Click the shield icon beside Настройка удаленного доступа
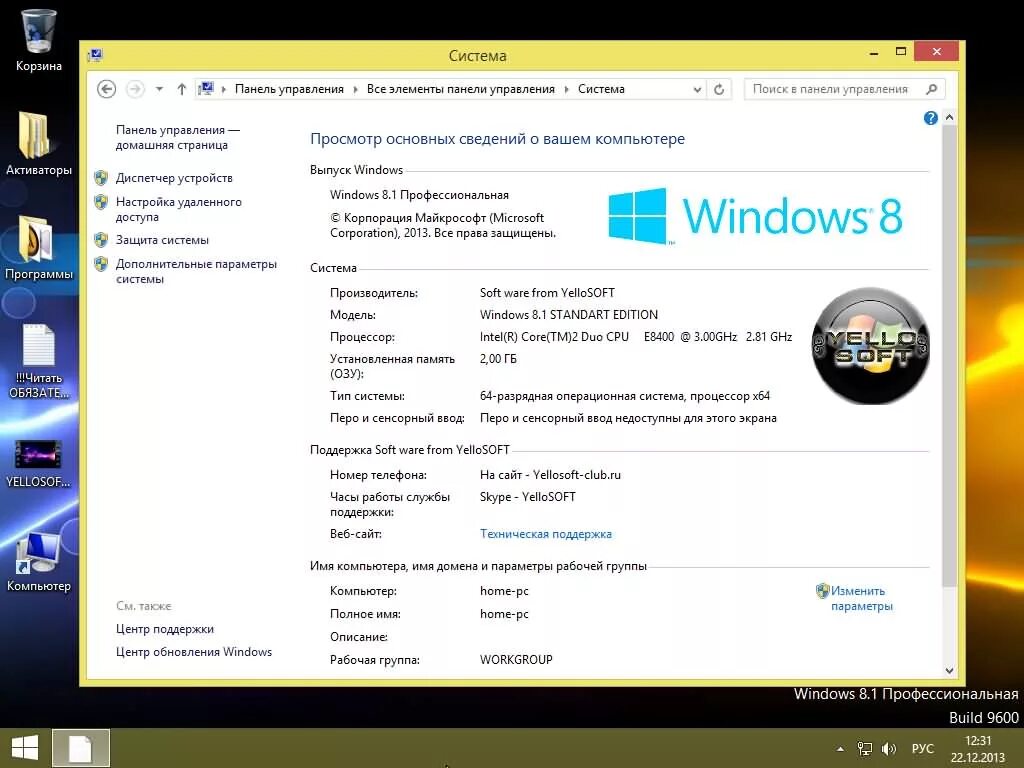 [x=101, y=202]
